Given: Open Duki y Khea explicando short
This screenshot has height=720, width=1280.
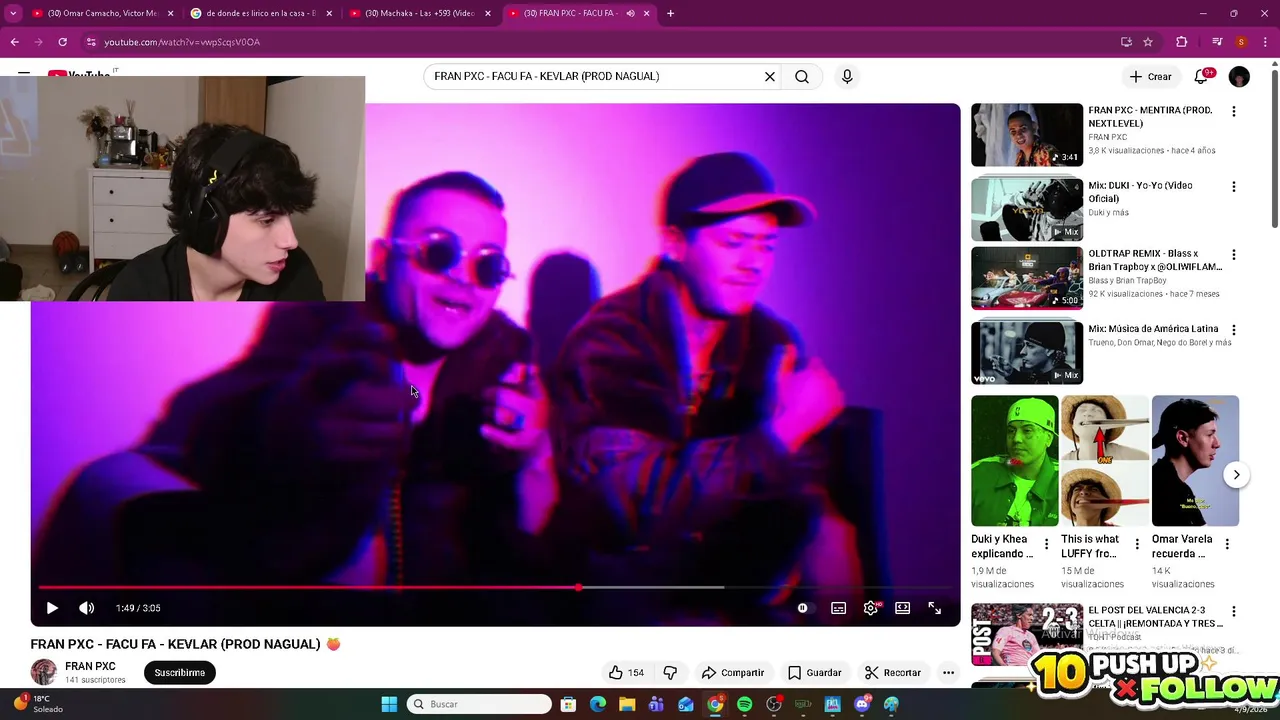Looking at the screenshot, I should pos(1014,461).
